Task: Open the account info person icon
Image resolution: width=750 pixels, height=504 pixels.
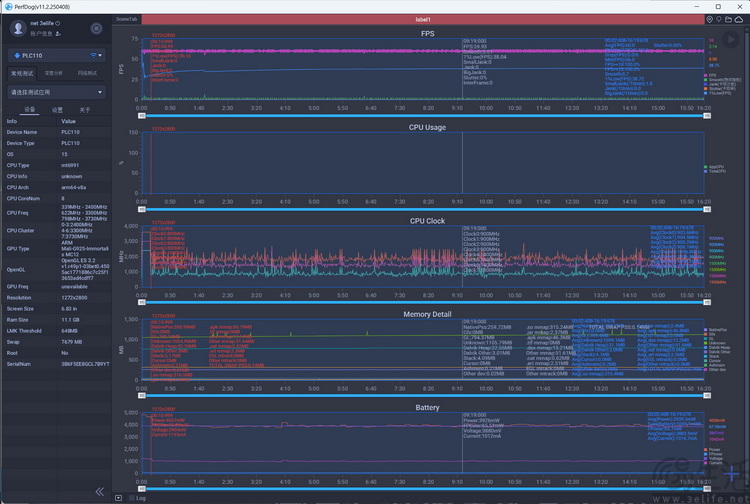Action: pos(58,33)
